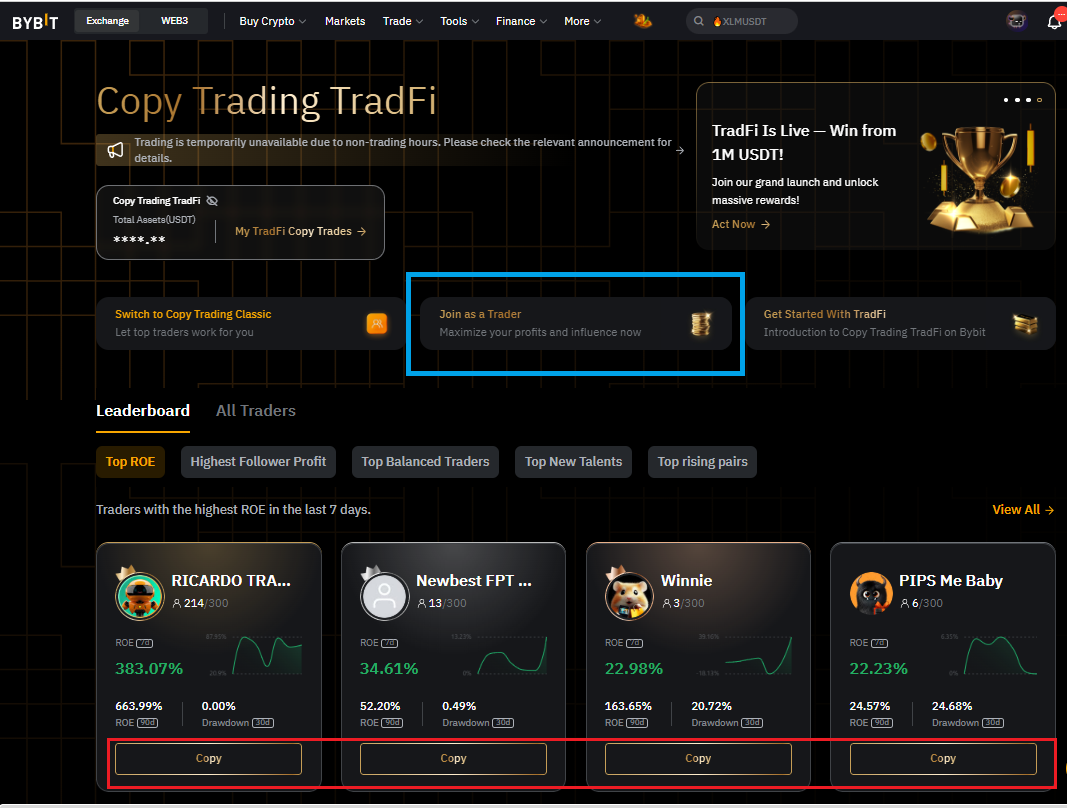Switch to Copy Trading Classic
The height and width of the screenshot is (808, 1067).
(250, 323)
